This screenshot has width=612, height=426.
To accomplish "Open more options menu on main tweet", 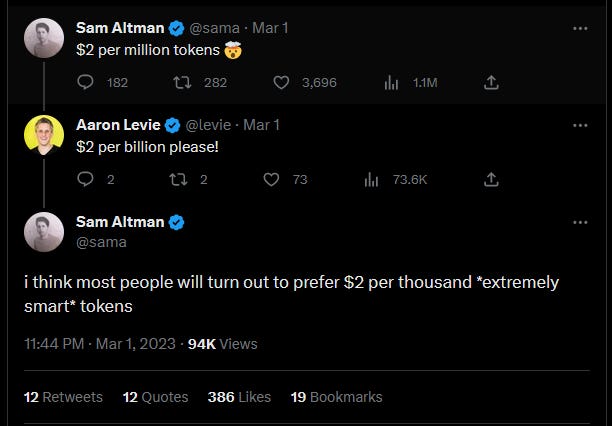I will pos(580,222).
